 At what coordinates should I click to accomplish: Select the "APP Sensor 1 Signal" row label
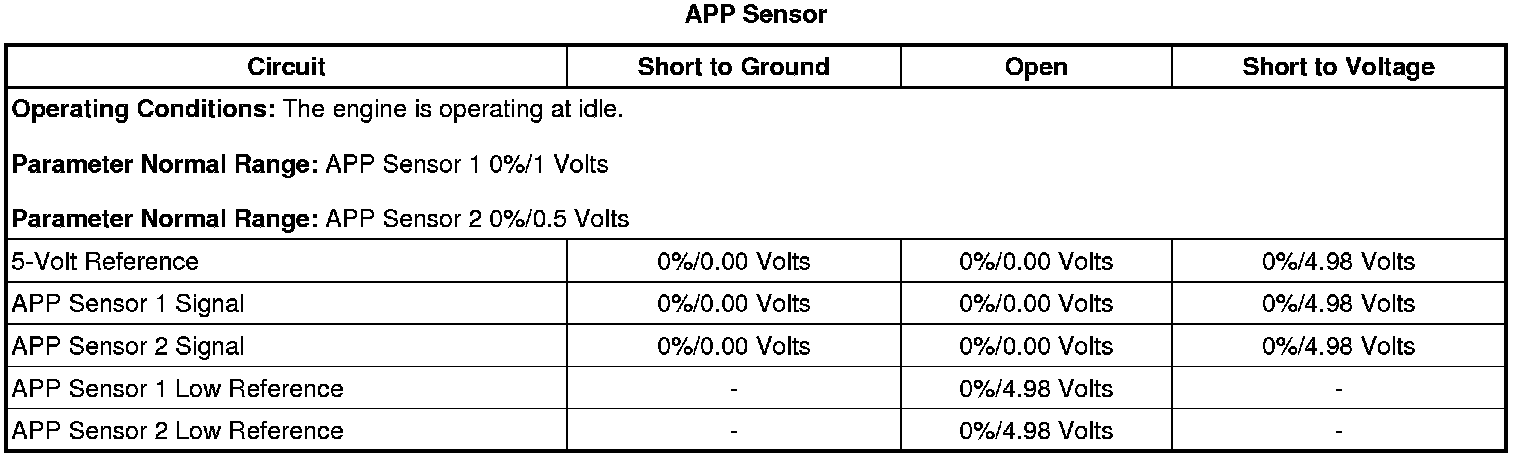click(x=127, y=304)
